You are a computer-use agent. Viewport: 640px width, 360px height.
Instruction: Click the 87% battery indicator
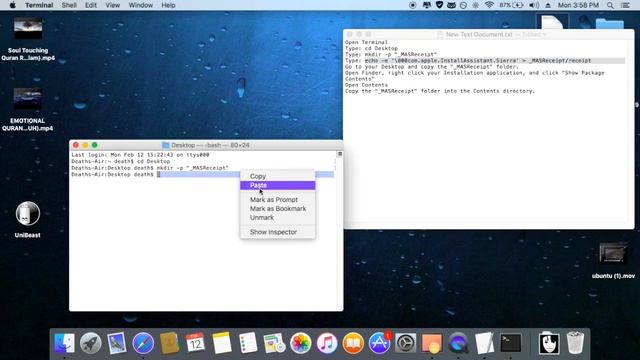tap(511, 5)
